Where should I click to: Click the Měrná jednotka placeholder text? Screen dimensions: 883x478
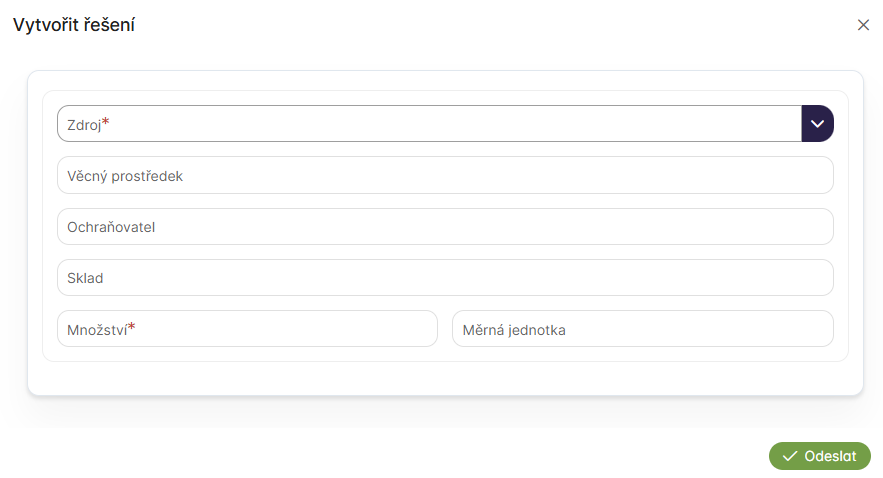click(514, 329)
